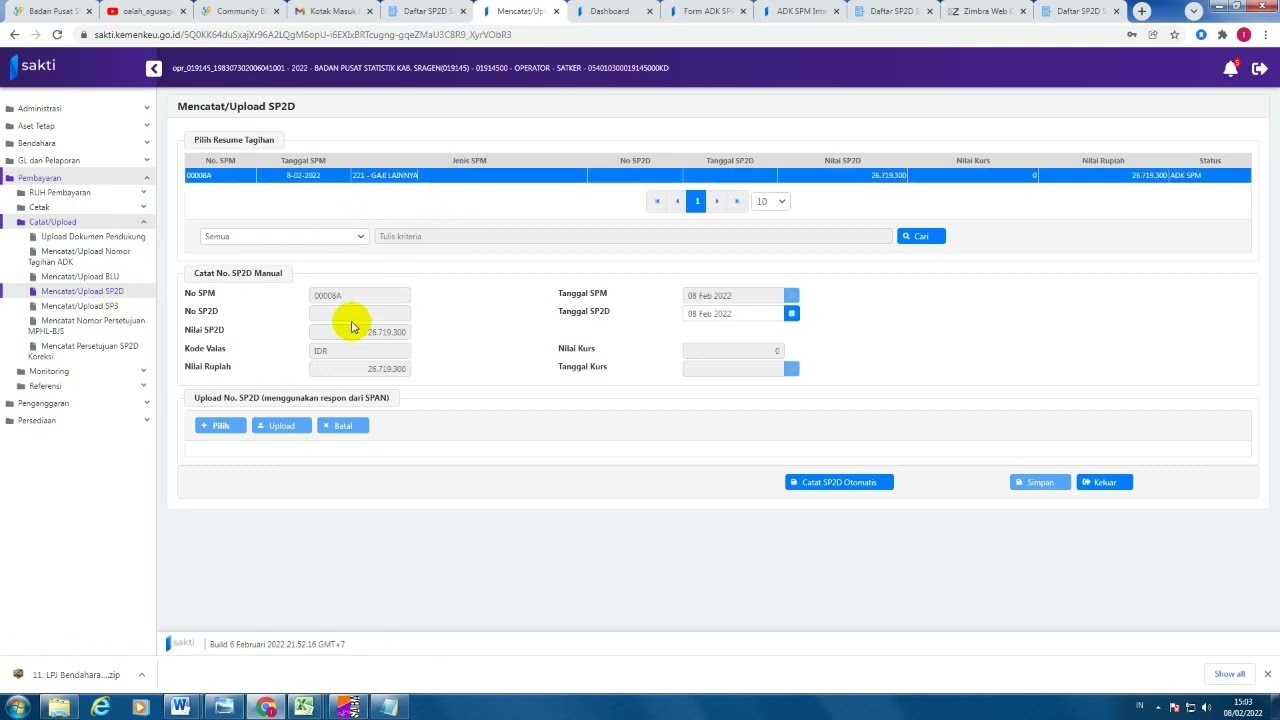Click Catat SP2D Otomatis button
This screenshot has width=1280, height=720.
point(839,482)
